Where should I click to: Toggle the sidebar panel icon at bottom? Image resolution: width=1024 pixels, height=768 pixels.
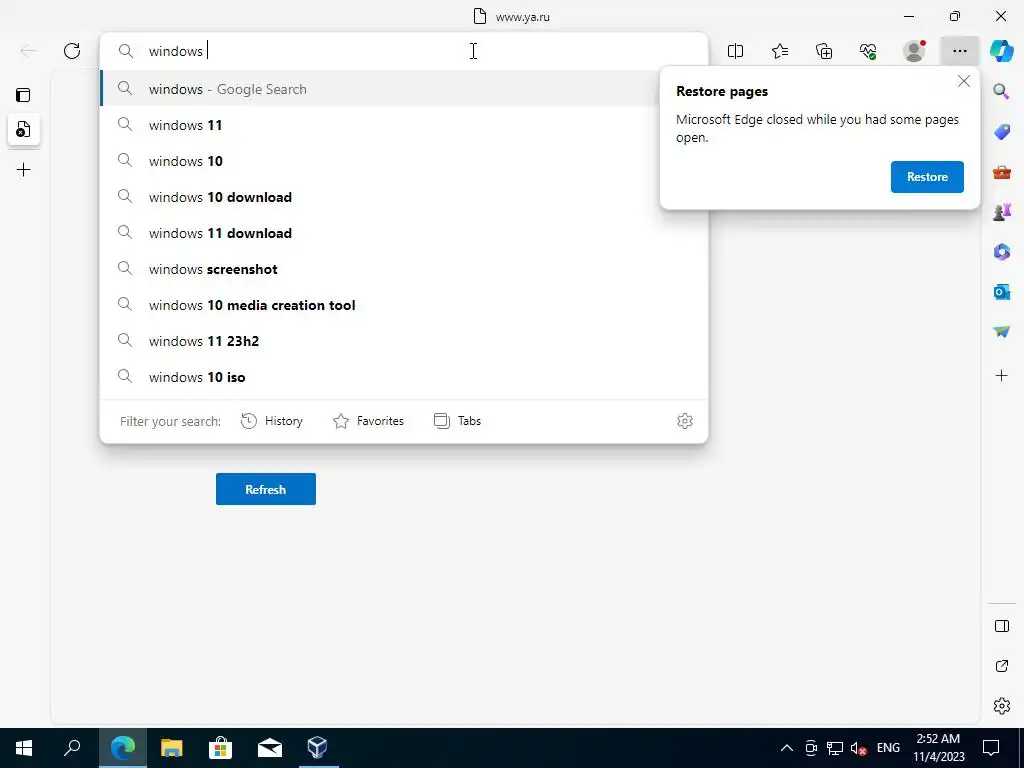tap(1002, 626)
